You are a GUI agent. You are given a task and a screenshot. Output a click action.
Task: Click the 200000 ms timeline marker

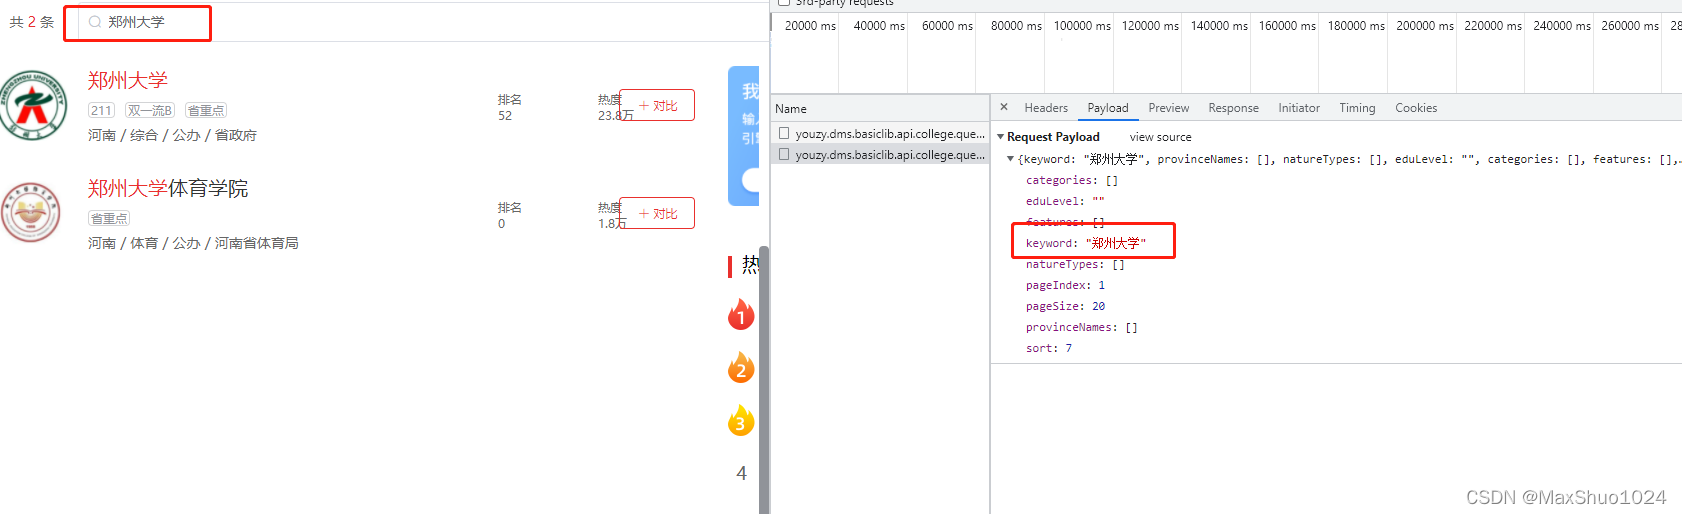point(1425,26)
